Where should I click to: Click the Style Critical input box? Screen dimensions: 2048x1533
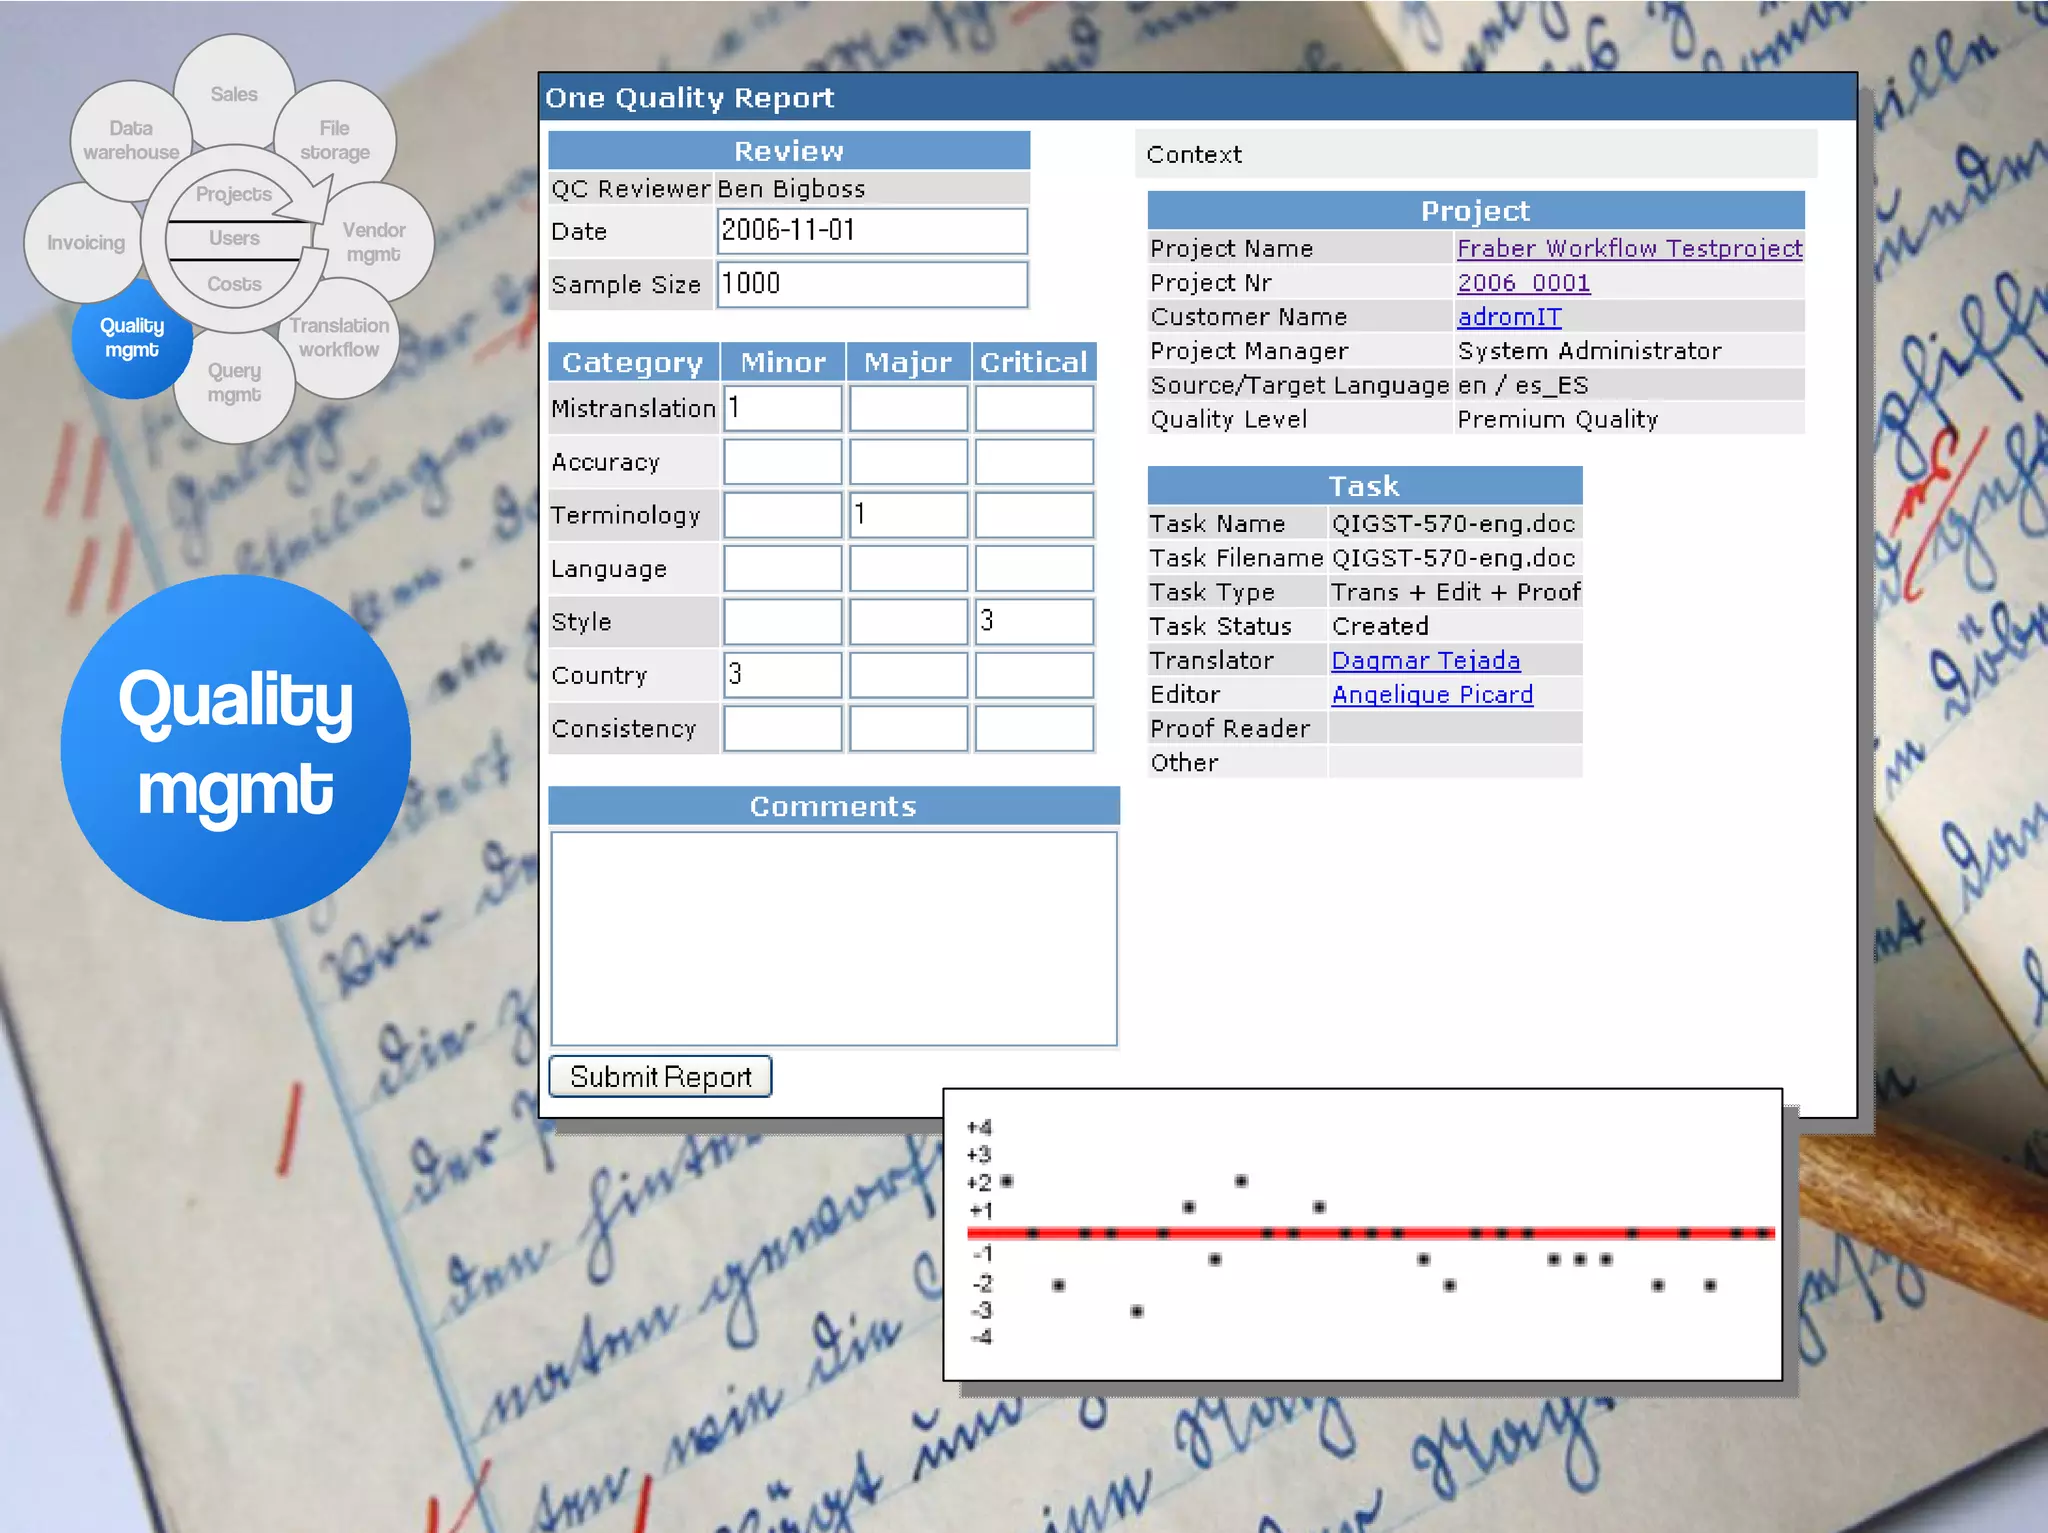(1033, 621)
